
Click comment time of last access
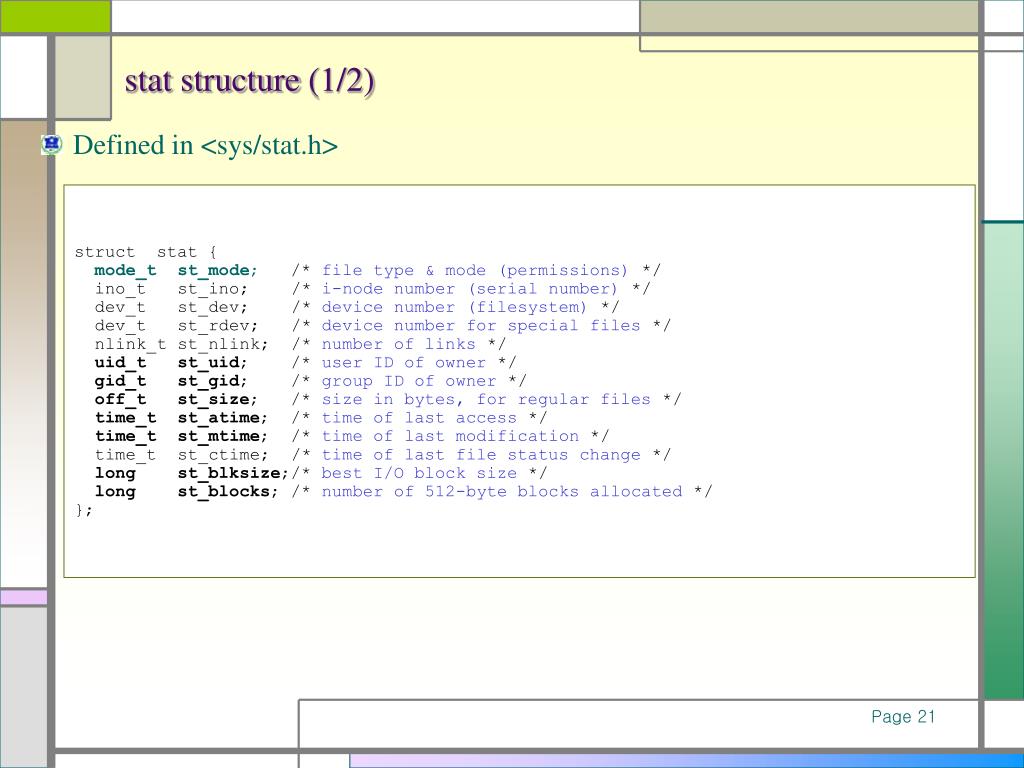[419, 417]
